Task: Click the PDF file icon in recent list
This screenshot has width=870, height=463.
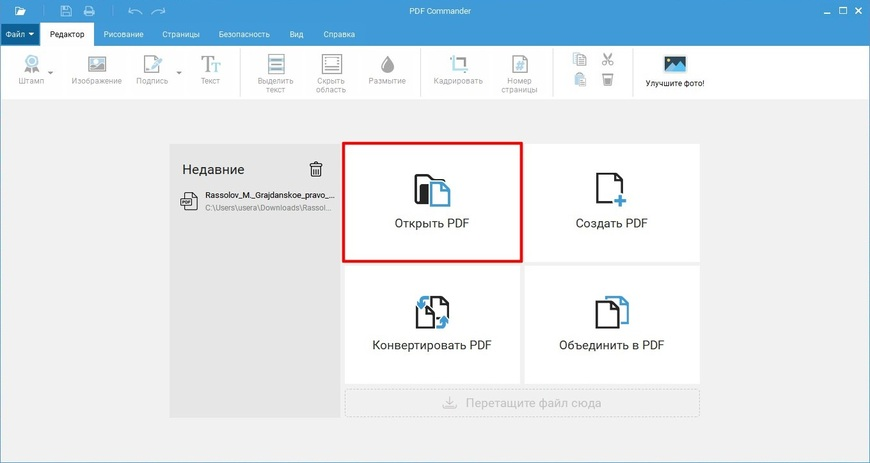Action: click(x=189, y=201)
